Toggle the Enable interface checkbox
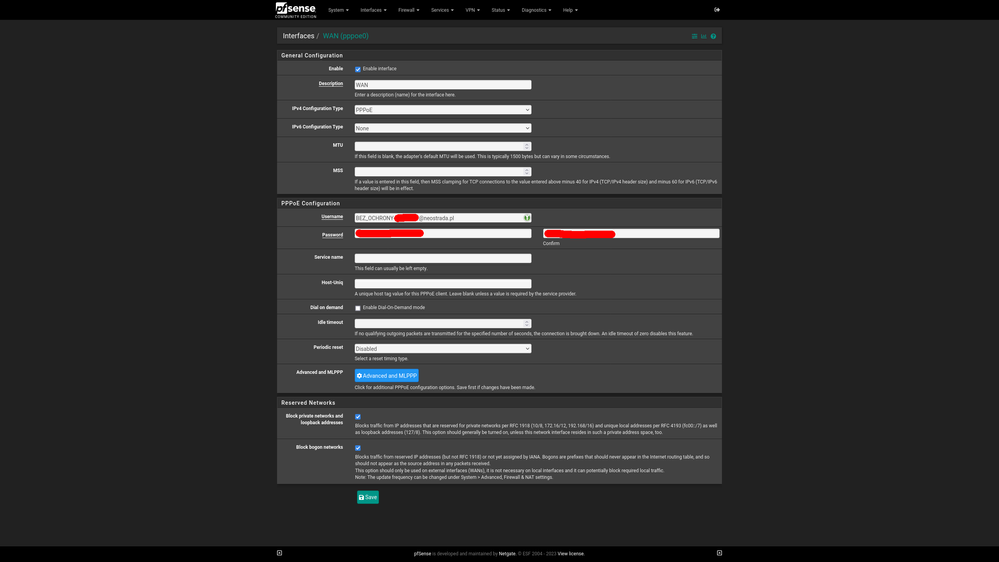Screen dimensions: 999x562 pyautogui.click(x=358, y=69)
